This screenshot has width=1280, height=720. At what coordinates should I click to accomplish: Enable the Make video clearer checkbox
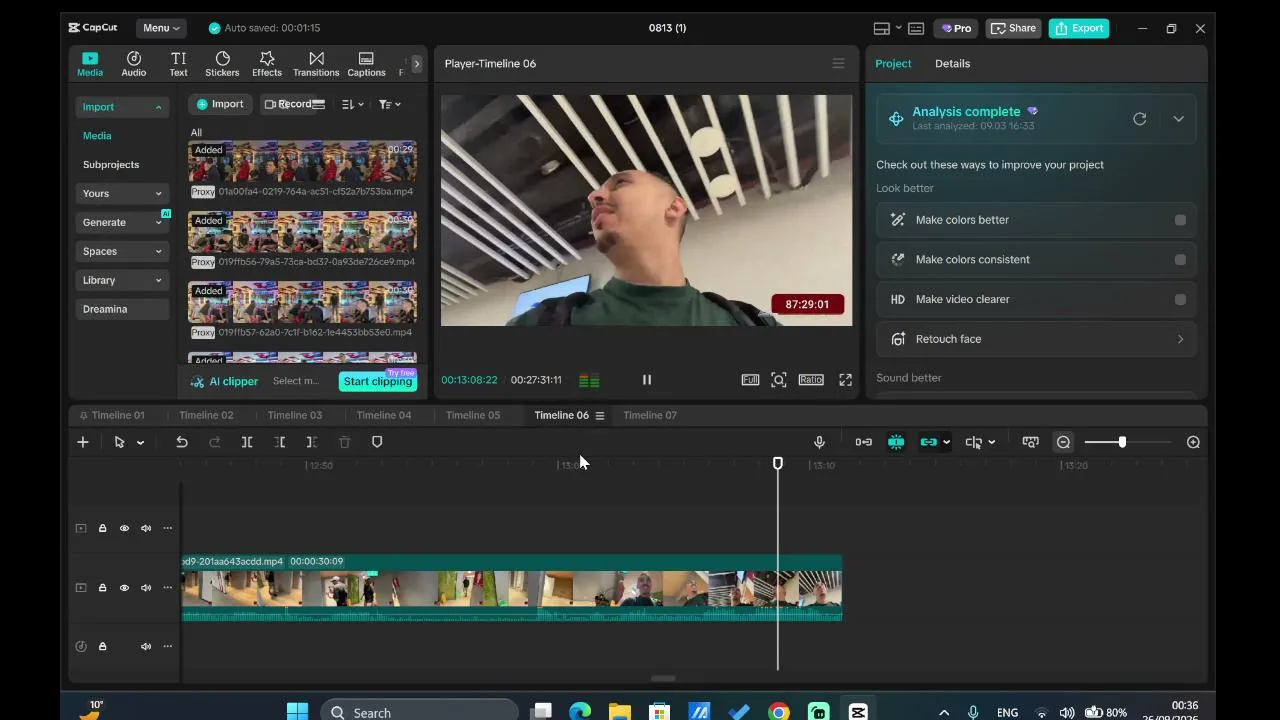click(x=1180, y=299)
